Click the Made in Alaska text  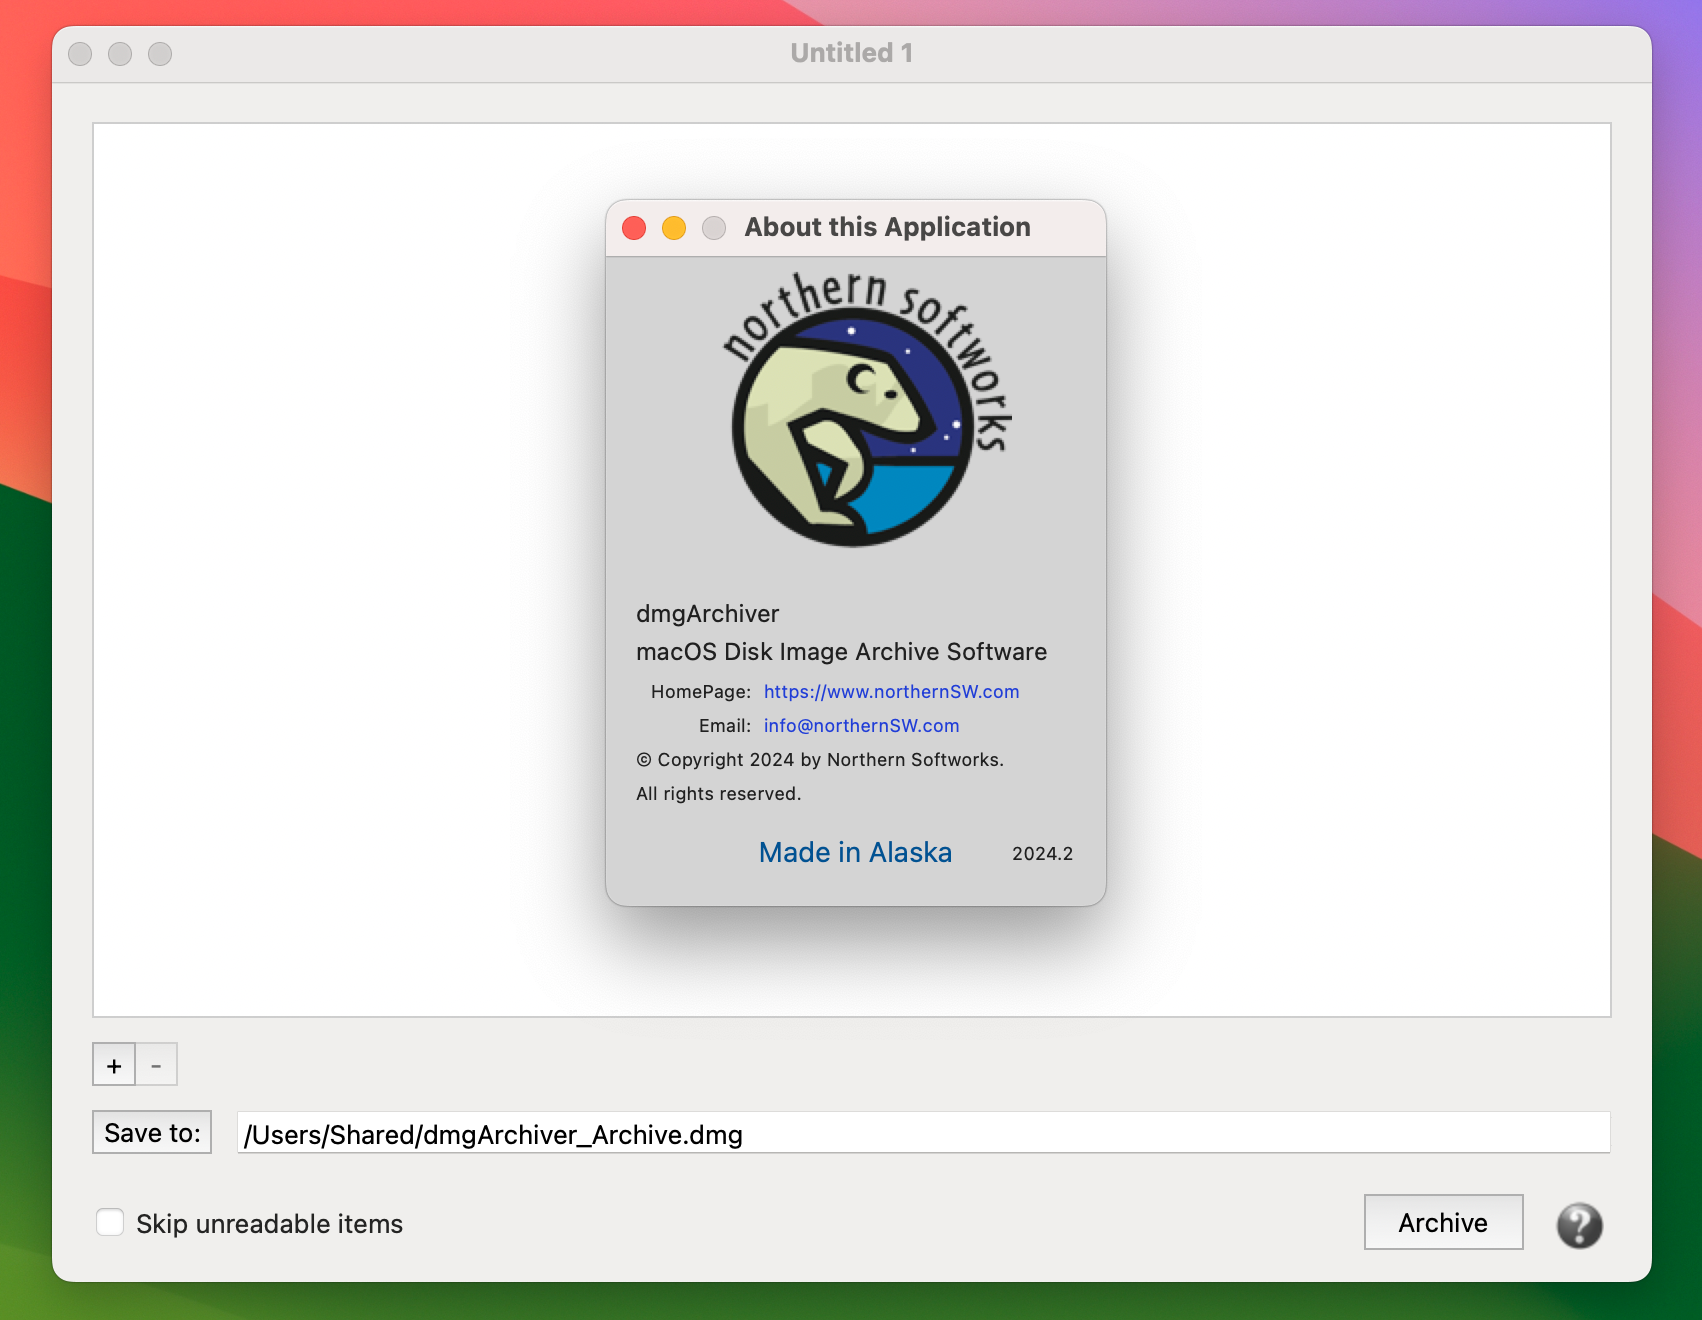point(855,852)
